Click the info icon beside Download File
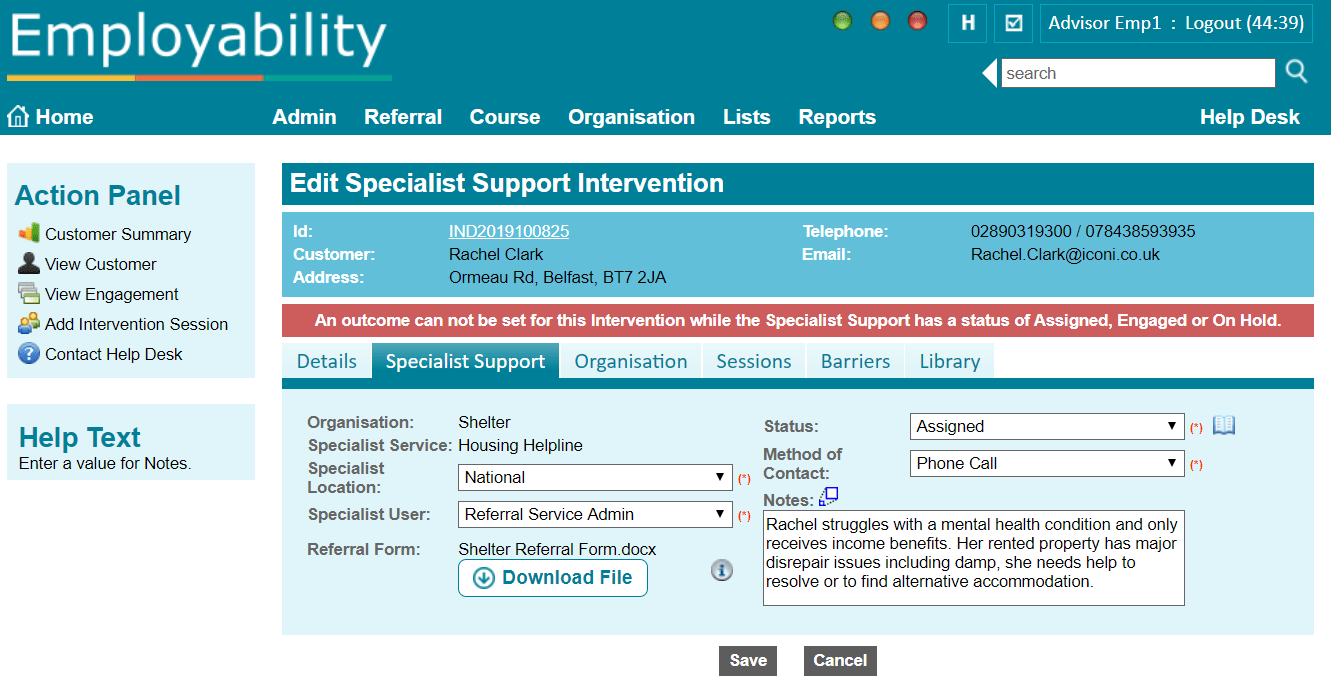1331x683 pixels. pos(722,570)
